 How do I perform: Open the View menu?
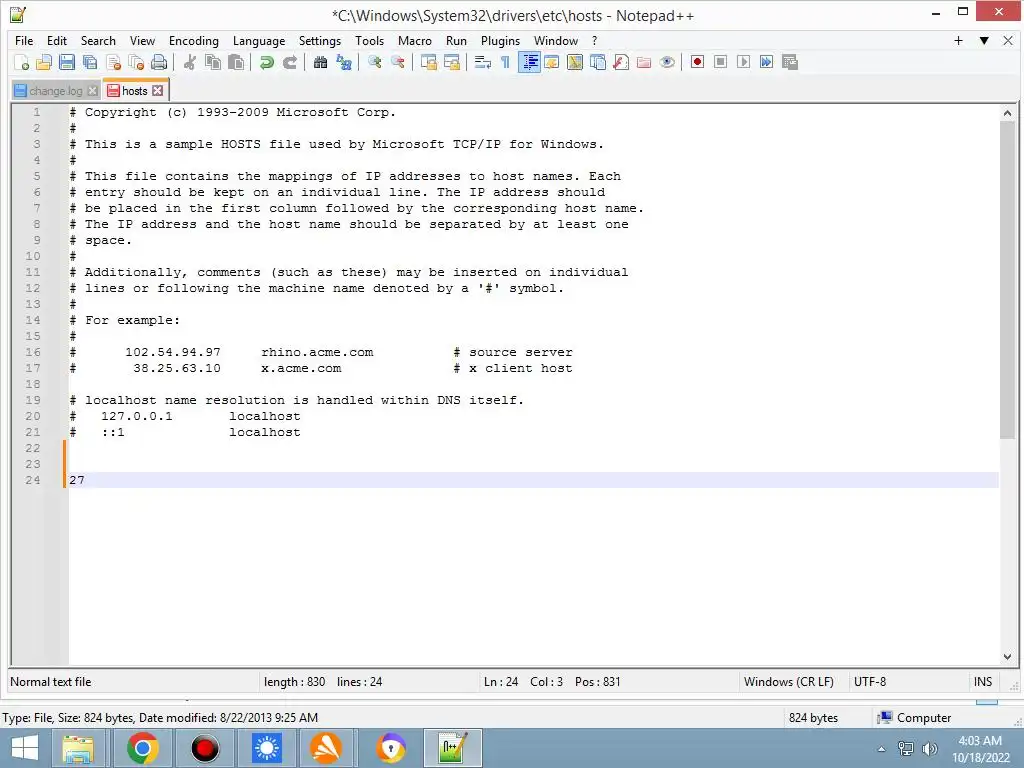click(x=142, y=40)
